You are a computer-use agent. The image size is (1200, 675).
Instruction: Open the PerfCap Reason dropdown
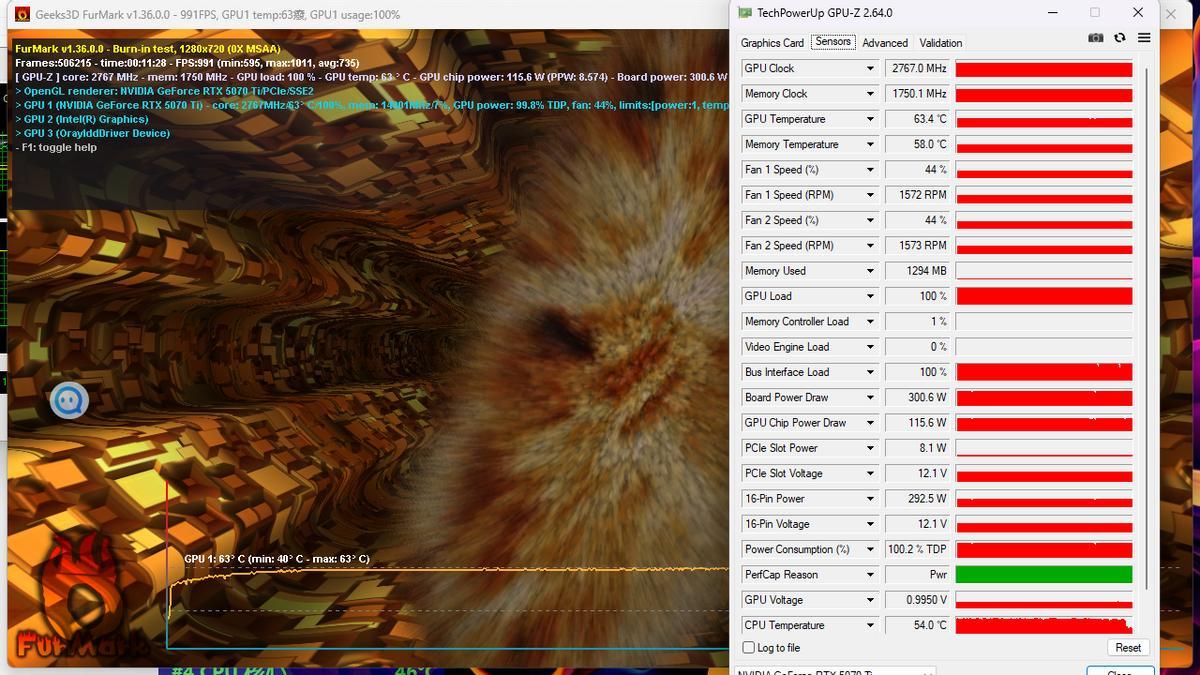click(870, 575)
